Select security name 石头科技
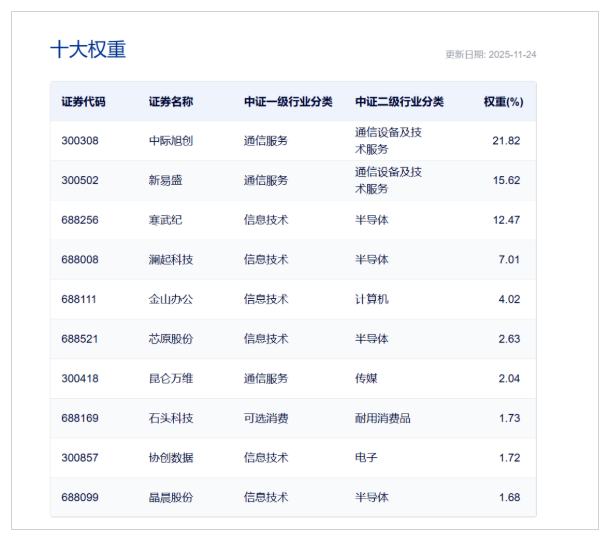The image size is (609, 539). click(171, 418)
